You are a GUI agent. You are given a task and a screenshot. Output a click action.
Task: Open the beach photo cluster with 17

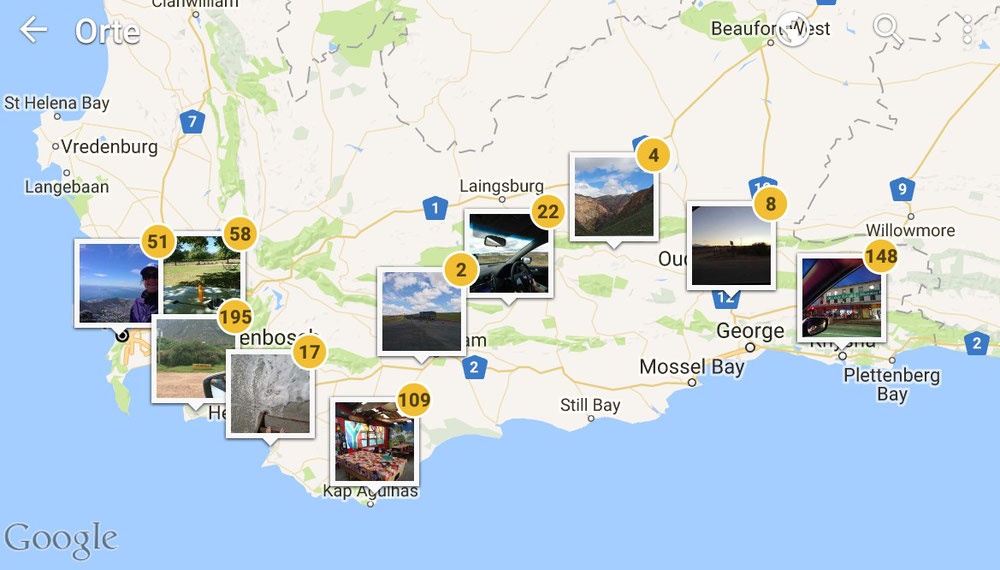270,393
